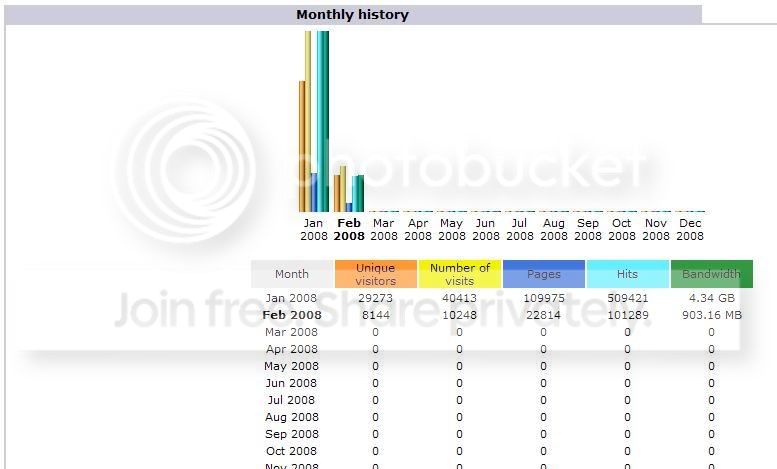
Task: Click the Nov 2008 label under the chart
Action: click(x=656, y=230)
